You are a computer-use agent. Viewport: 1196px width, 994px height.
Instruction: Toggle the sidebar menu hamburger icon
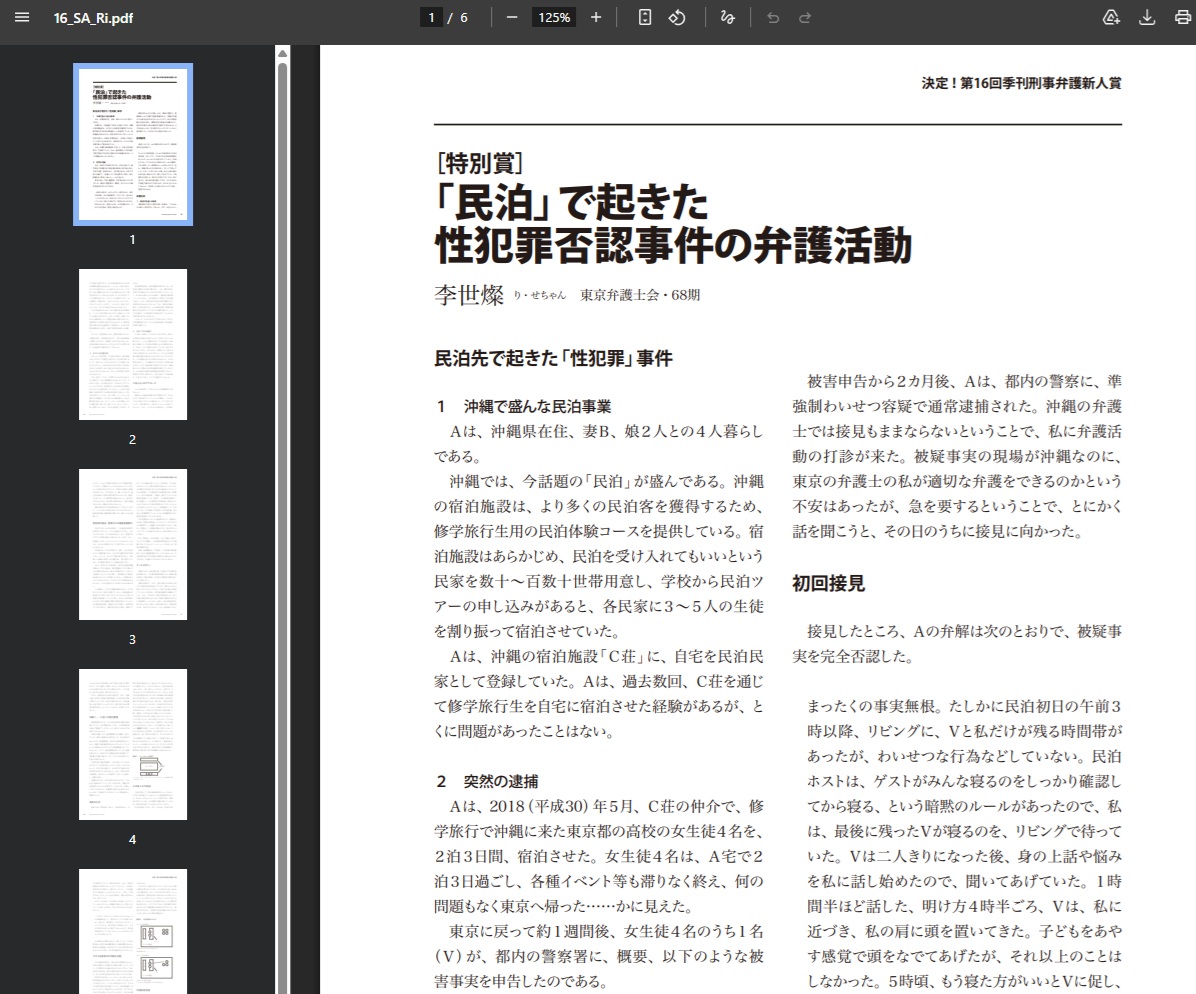[x=22, y=18]
